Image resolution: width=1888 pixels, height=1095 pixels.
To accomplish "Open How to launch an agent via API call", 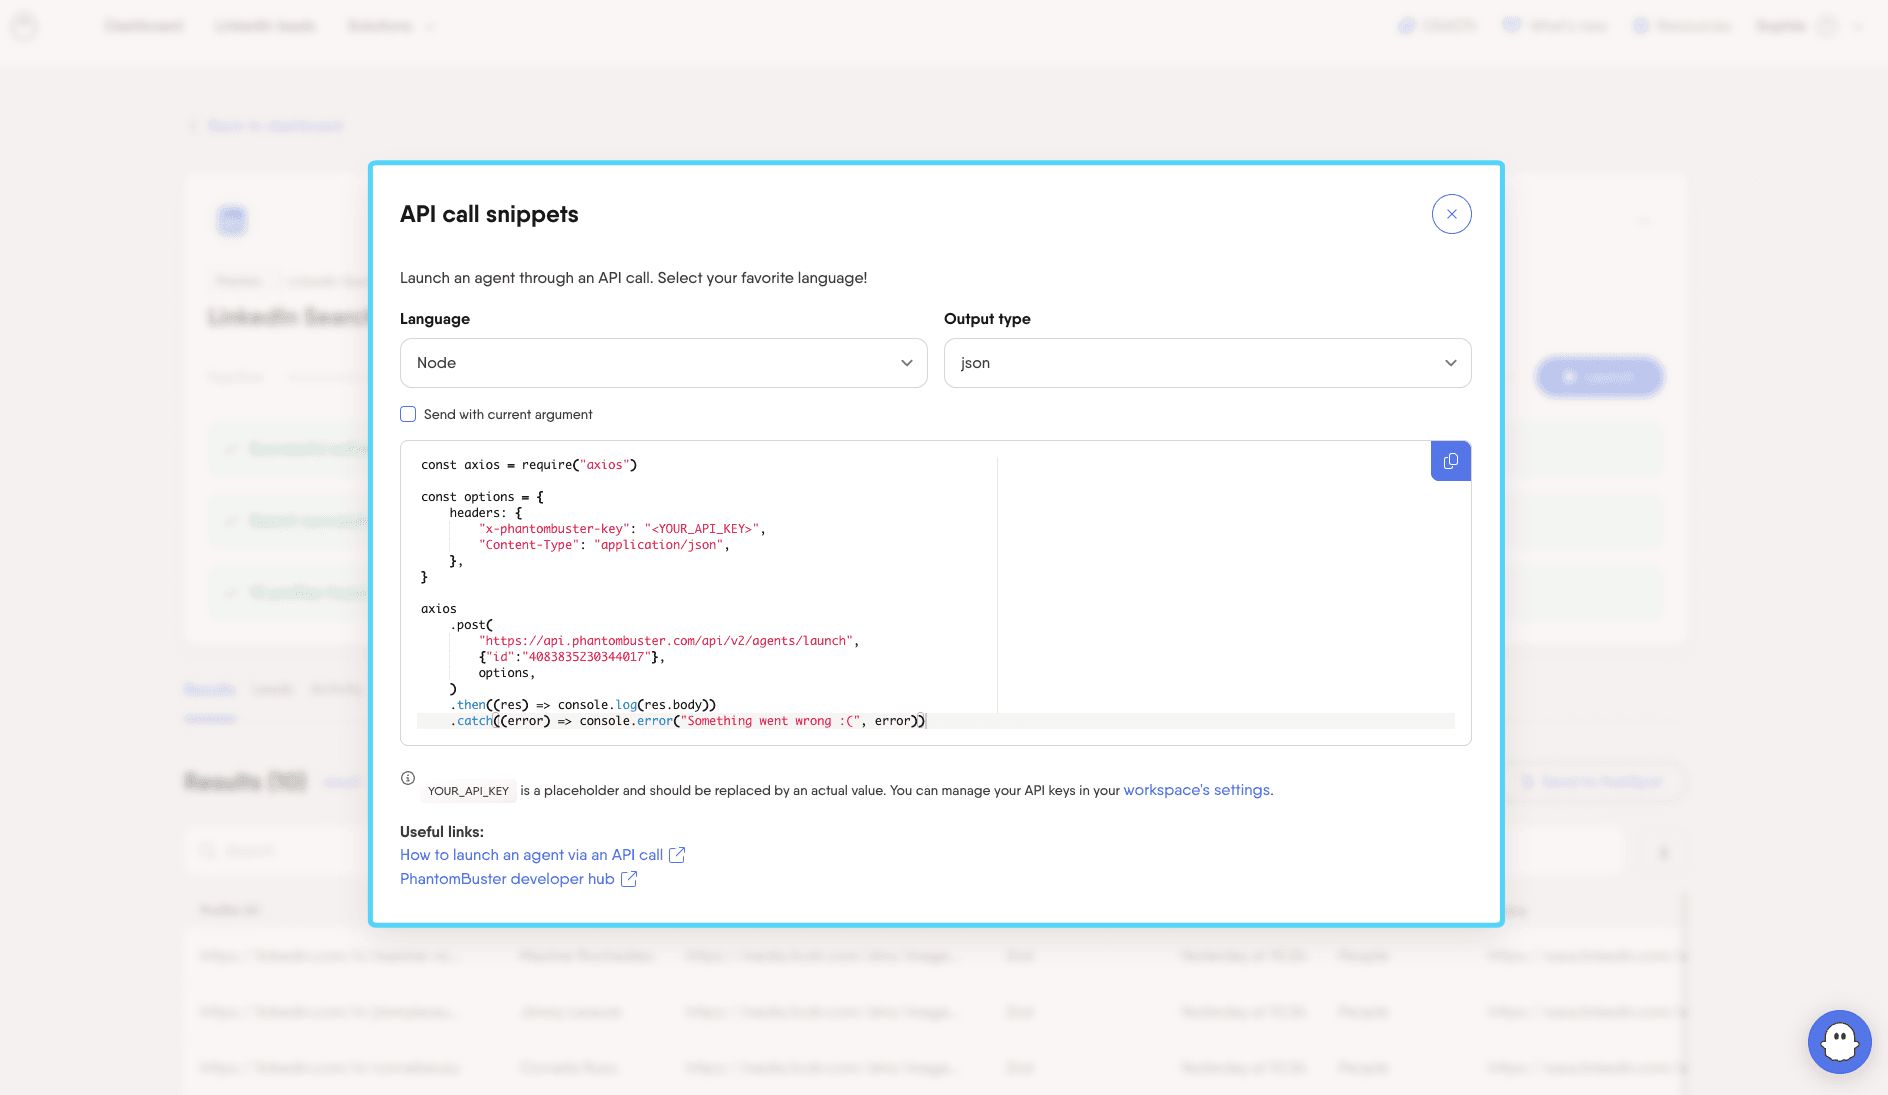I will [531, 855].
